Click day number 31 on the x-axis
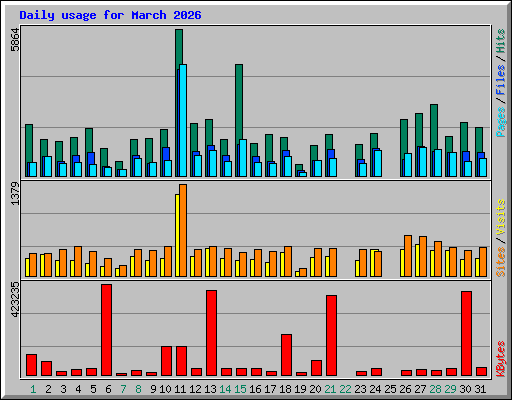 click(x=480, y=389)
